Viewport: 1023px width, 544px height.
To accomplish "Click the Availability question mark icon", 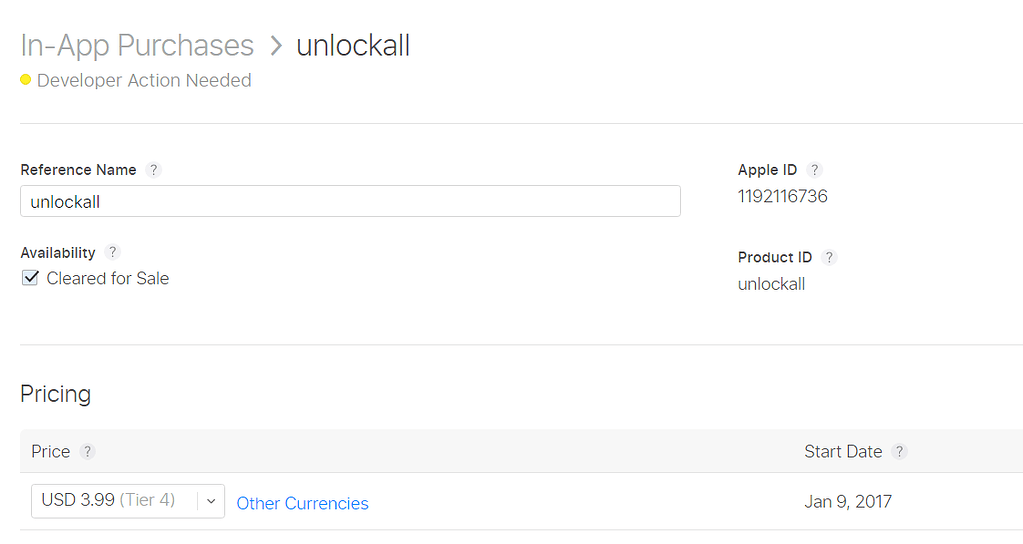I will [113, 253].
